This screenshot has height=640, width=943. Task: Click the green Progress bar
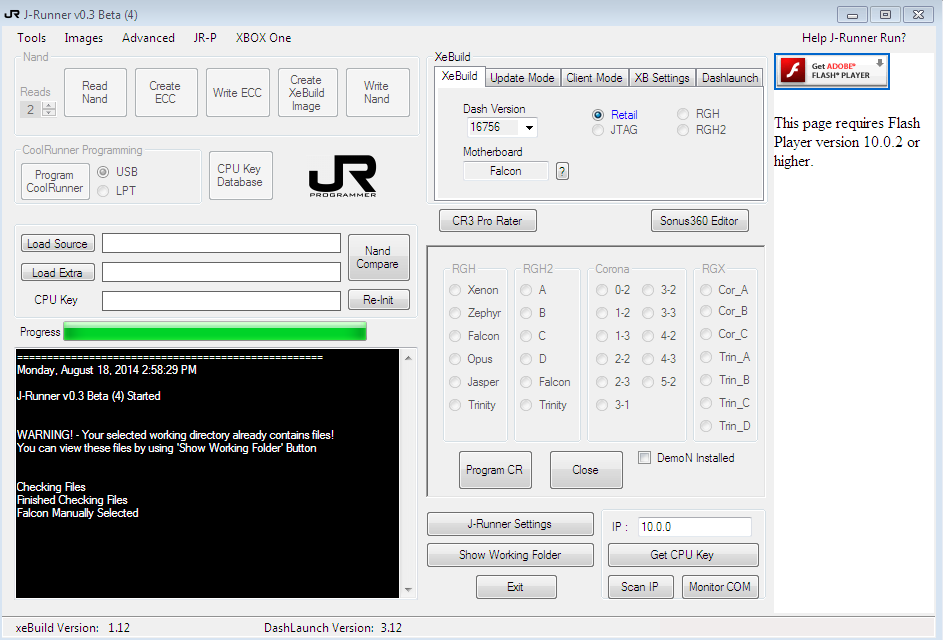pyautogui.click(x=215, y=331)
